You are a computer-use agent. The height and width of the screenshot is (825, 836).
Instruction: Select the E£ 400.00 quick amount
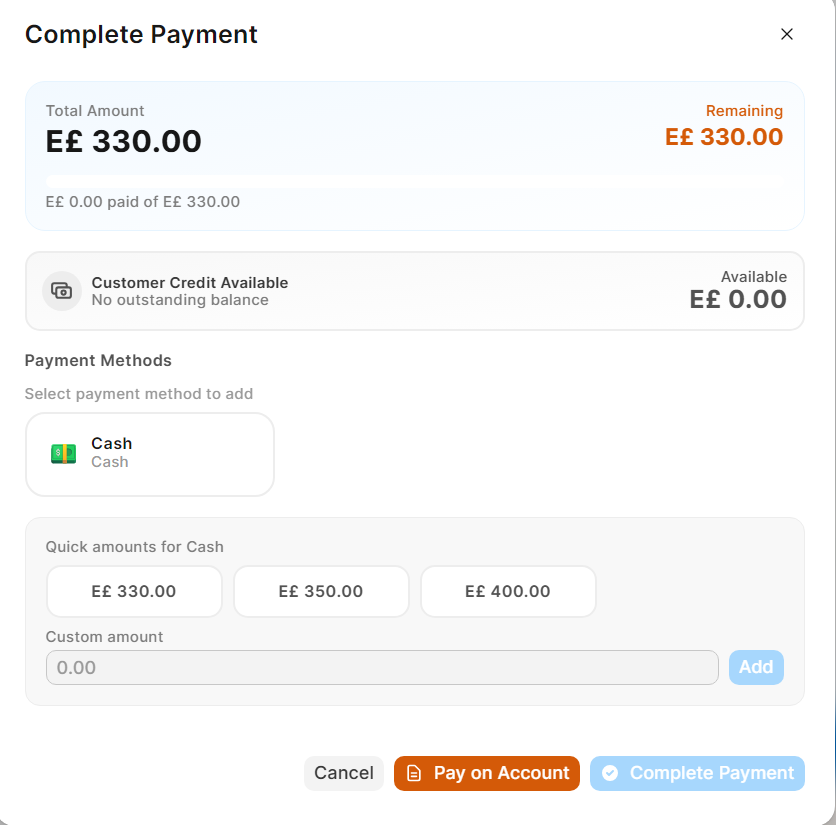coord(508,591)
